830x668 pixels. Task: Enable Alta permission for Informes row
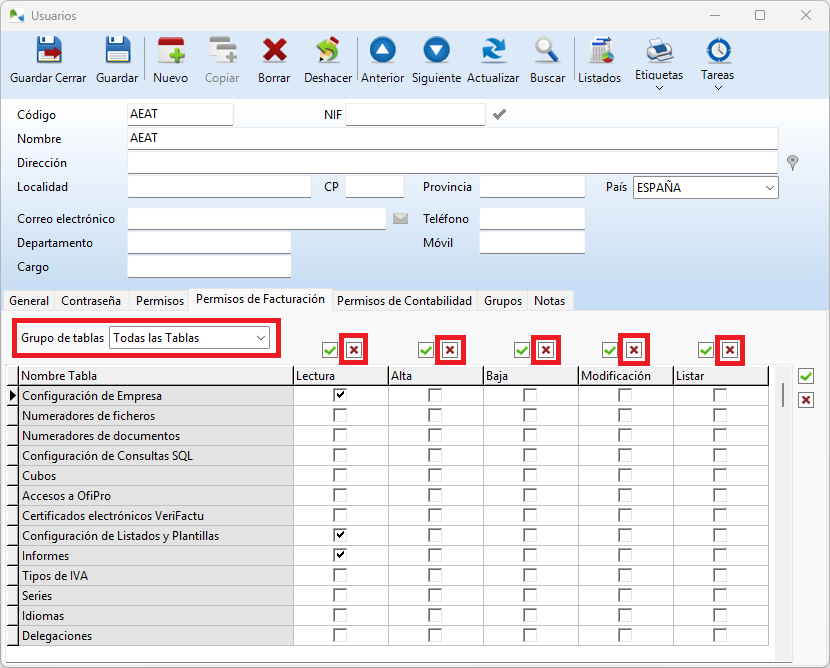[435, 556]
